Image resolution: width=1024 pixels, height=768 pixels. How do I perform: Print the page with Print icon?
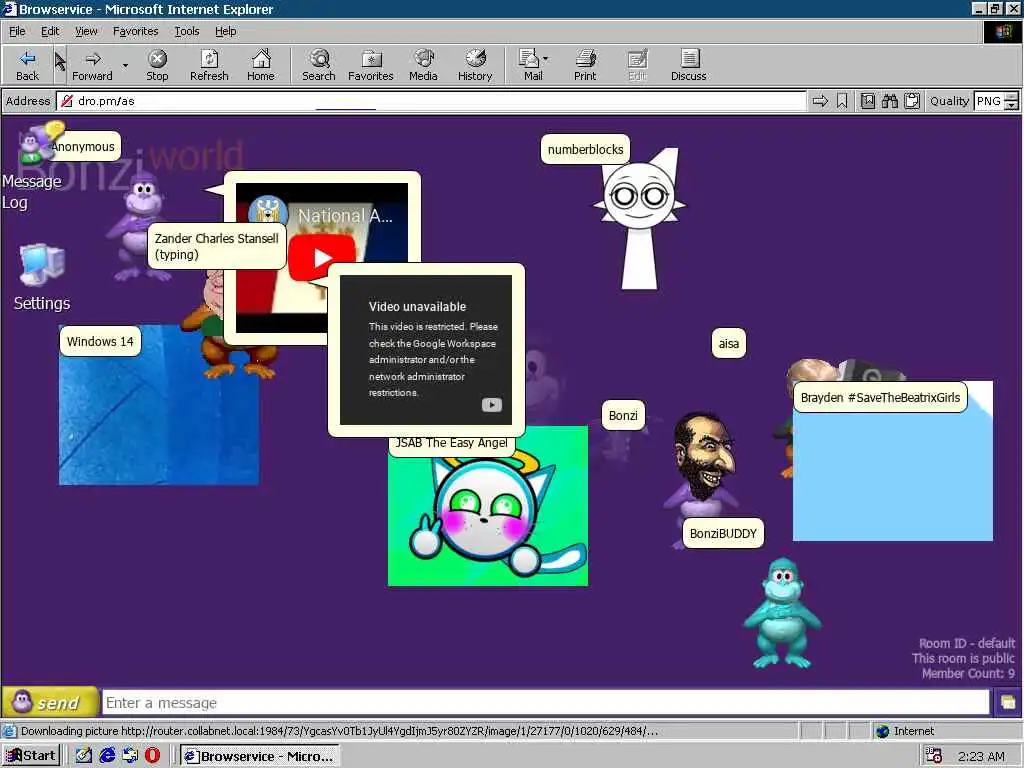click(x=585, y=65)
